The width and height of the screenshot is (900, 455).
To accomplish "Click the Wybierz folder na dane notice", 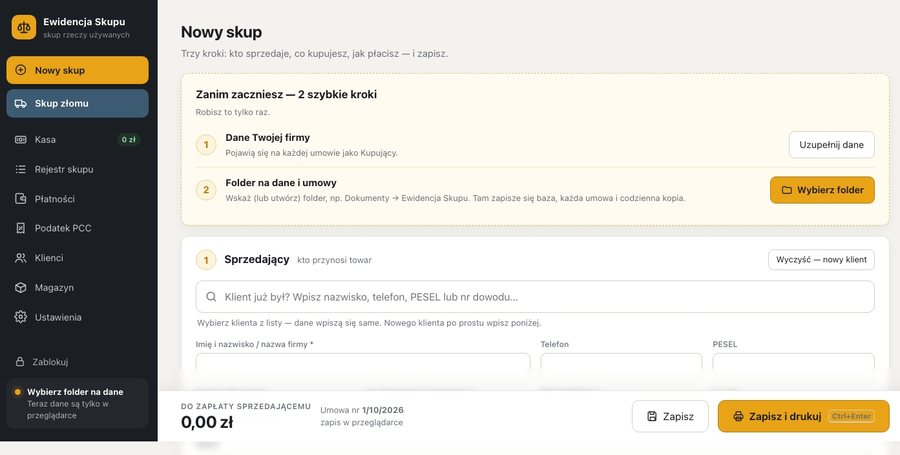I will tap(77, 403).
